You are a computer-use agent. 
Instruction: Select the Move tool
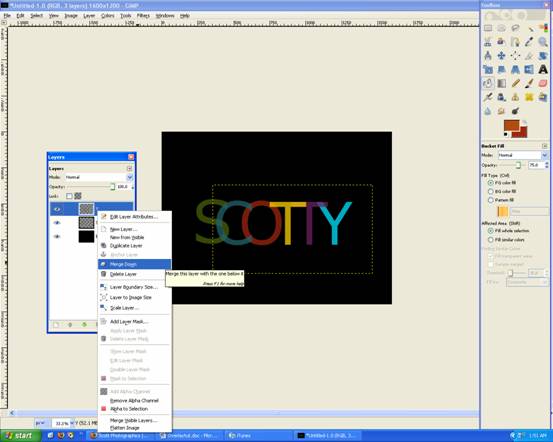tap(502, 56)
